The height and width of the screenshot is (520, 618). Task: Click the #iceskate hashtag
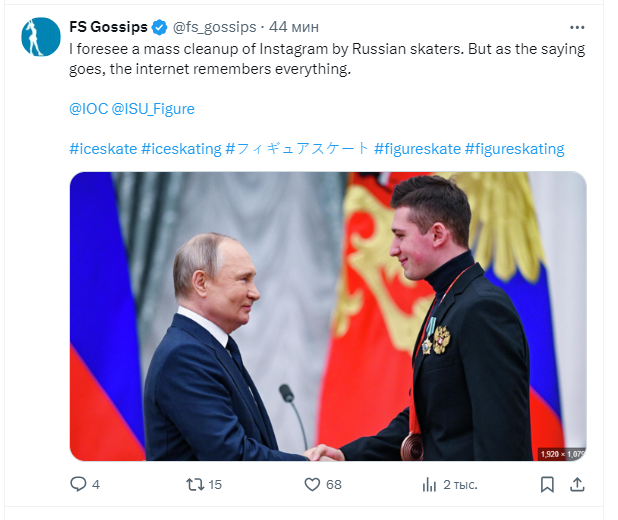click(x=102, y=149)
